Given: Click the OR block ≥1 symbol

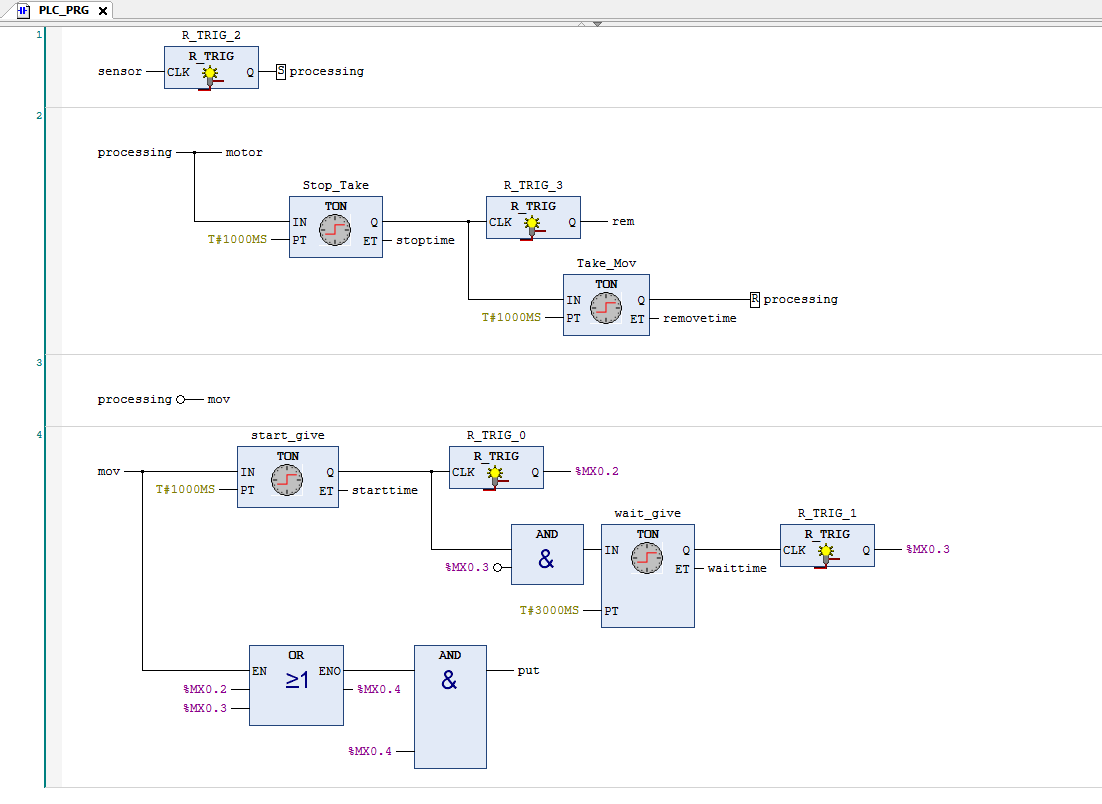Looking at the screenshot, I should point(296,681).
